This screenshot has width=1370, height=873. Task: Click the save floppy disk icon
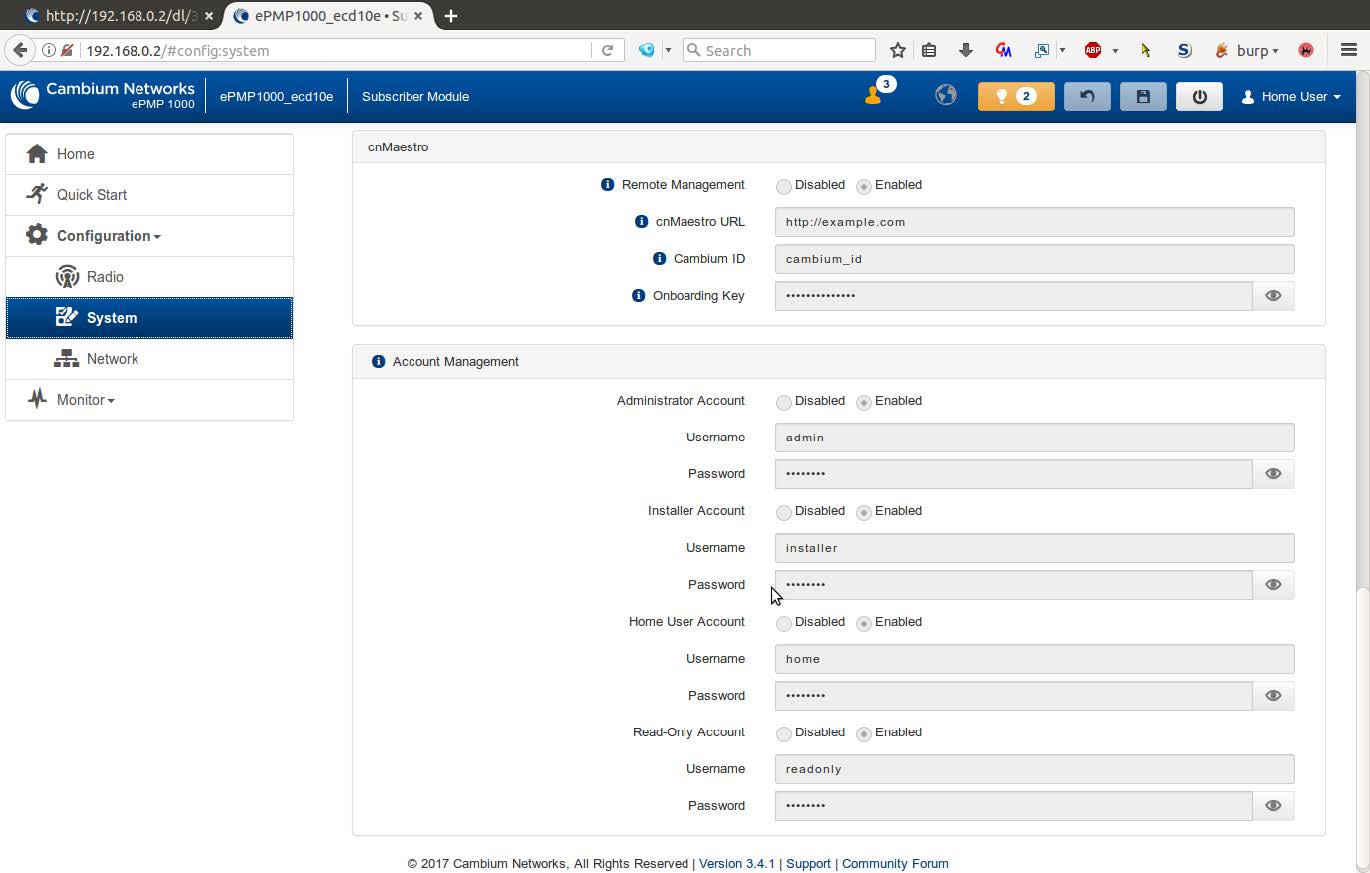click(1143, 97)
